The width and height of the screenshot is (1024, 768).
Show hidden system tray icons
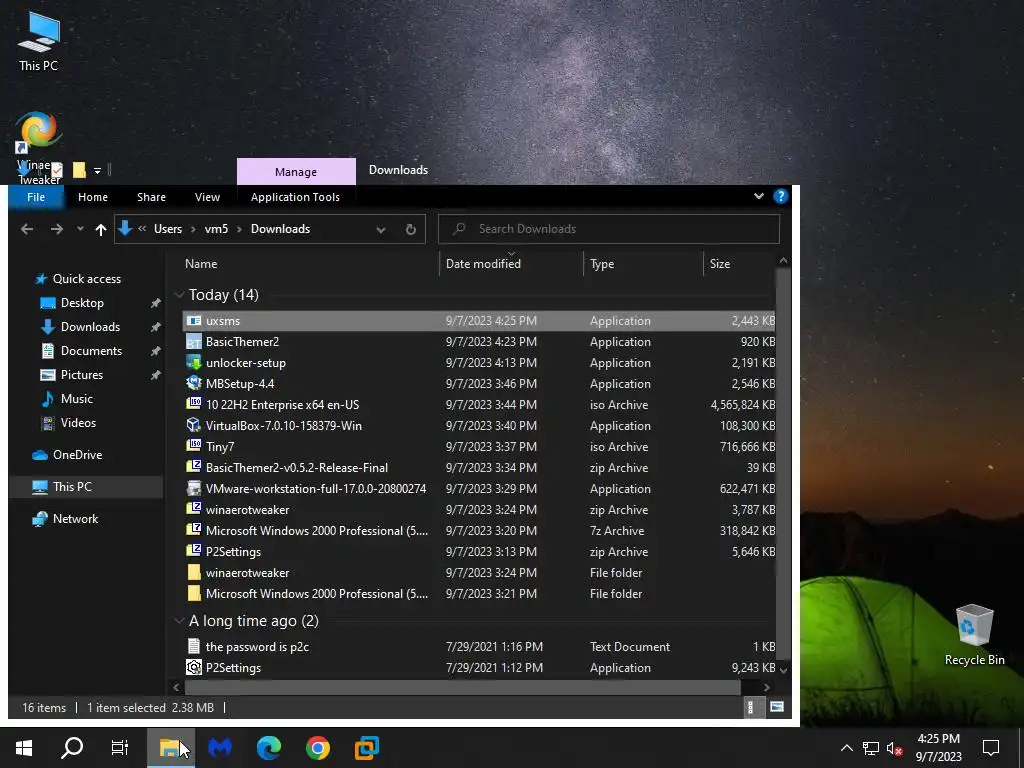846,748
